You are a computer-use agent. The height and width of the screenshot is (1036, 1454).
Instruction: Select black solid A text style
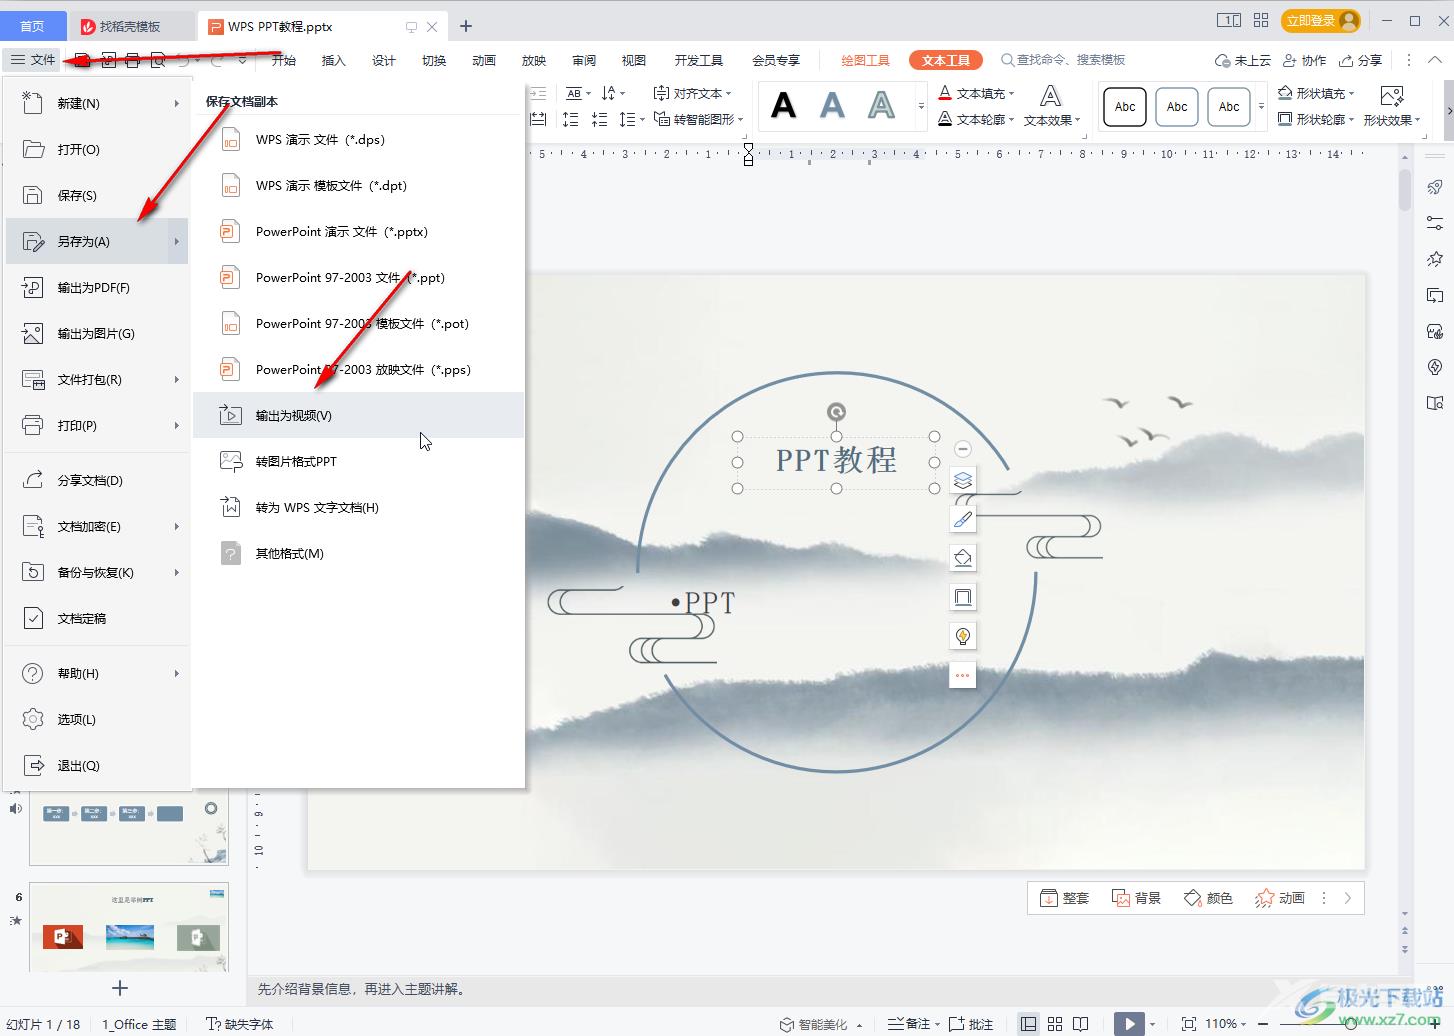[784, 105]
